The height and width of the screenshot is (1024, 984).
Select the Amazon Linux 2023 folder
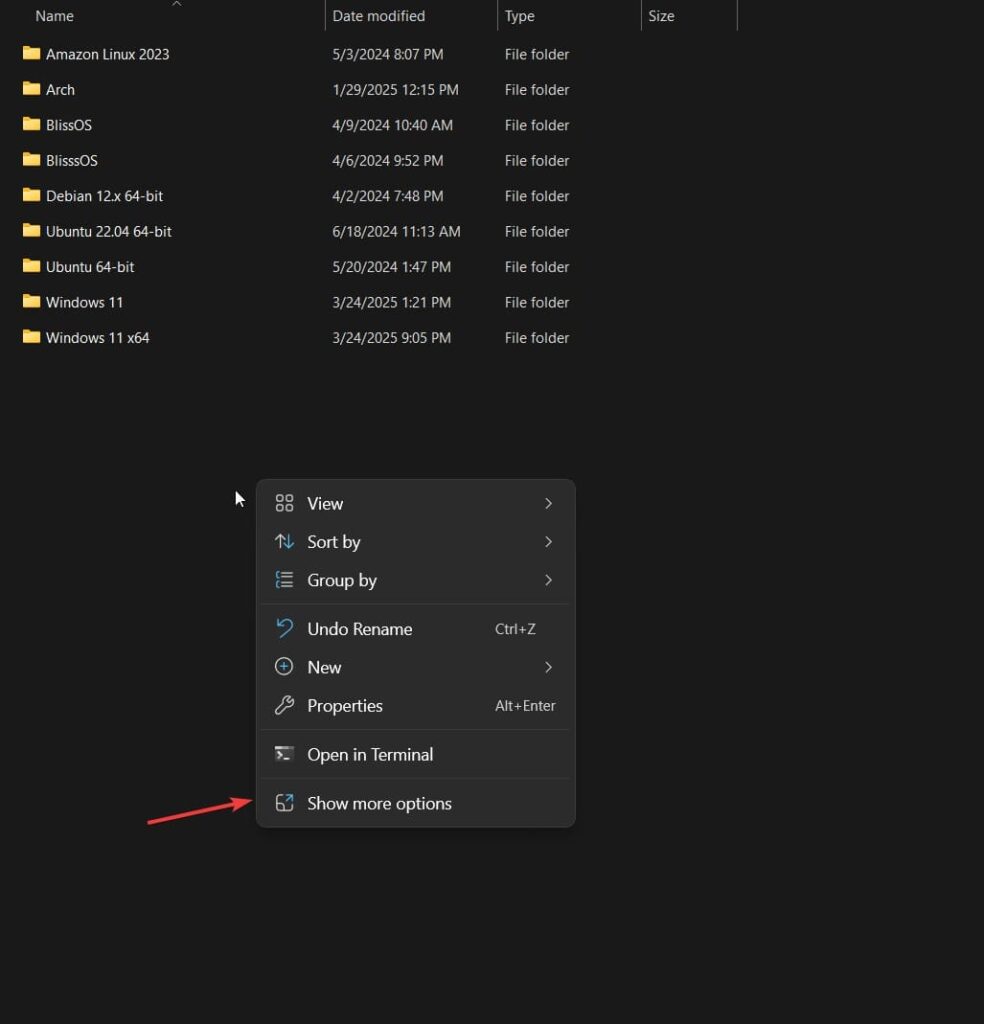tap(107, 54)
